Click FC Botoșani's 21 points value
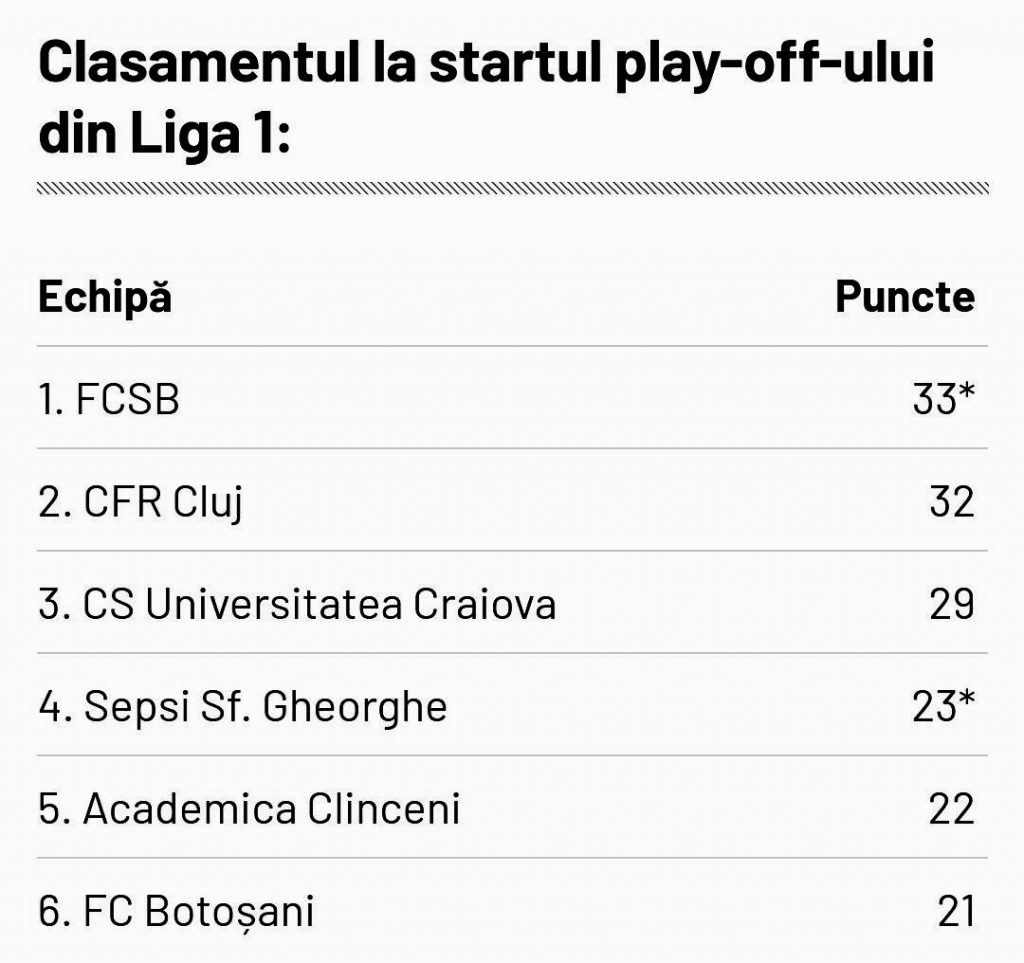 [955, 912]
